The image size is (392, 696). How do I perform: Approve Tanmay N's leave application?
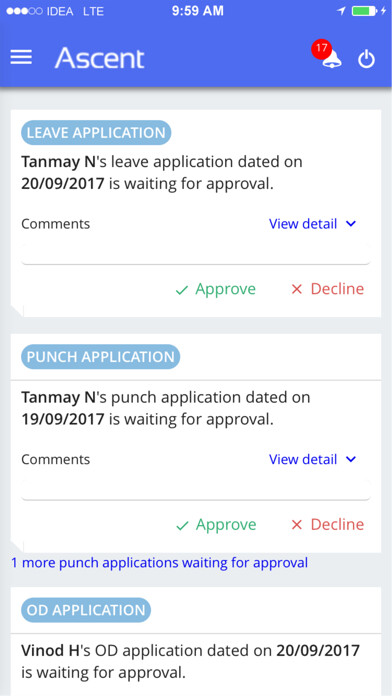(216, 289)
